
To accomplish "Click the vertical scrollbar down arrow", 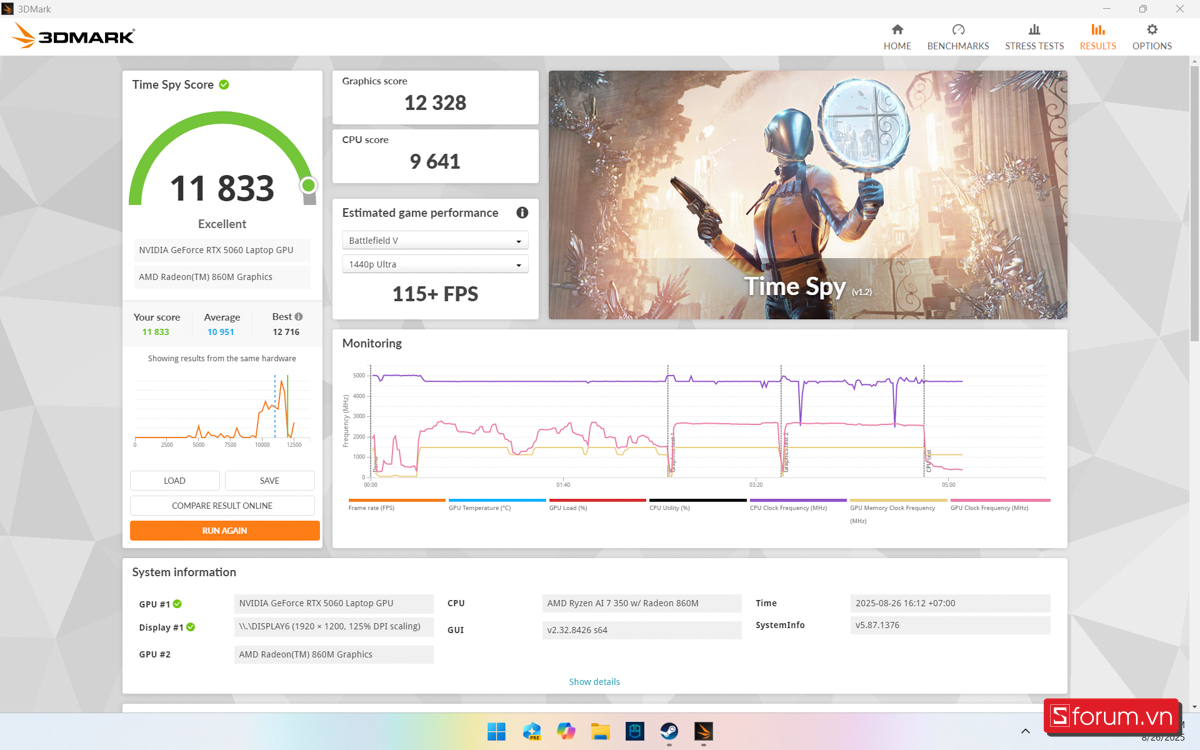I will [x=1192, y=706].
